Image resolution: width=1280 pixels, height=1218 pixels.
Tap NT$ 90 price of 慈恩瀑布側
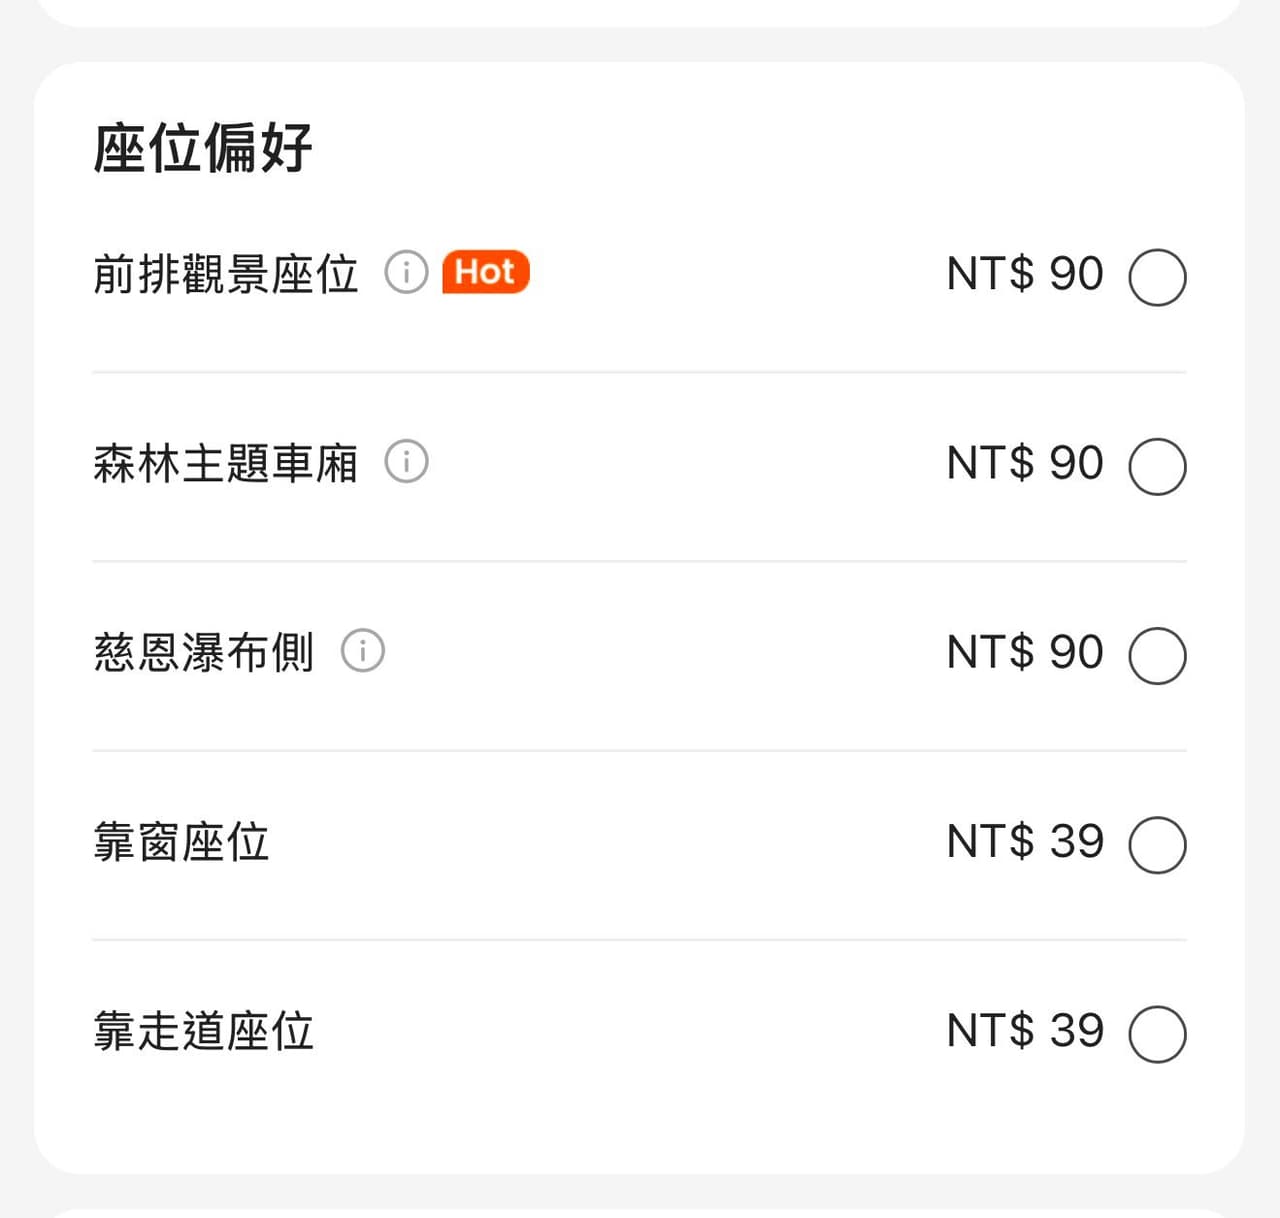(x=1025, y=652)
